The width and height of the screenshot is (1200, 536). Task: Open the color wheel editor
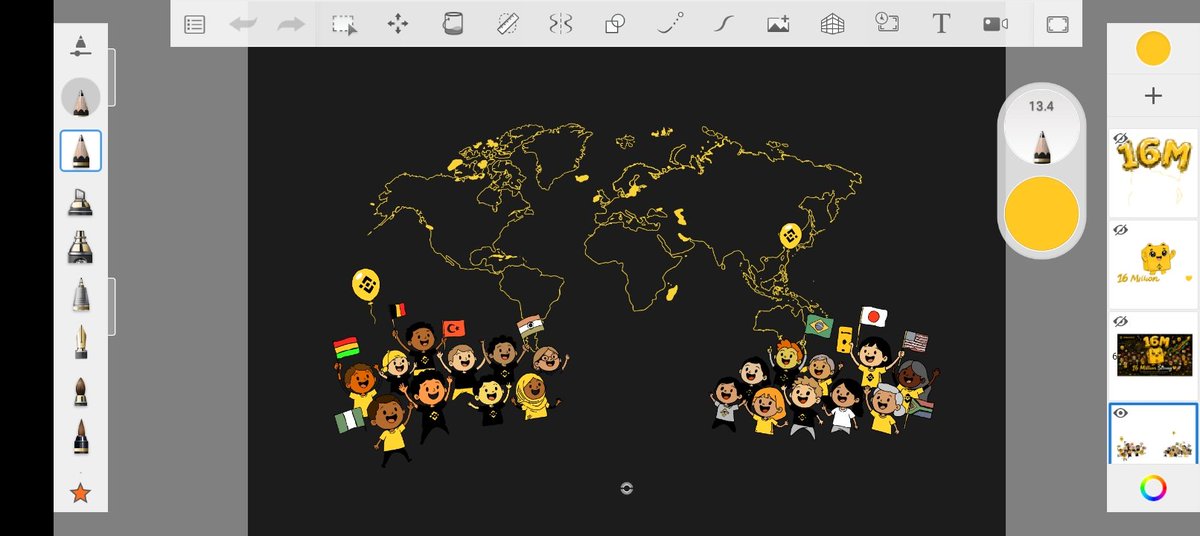(x=1153, y=488)
